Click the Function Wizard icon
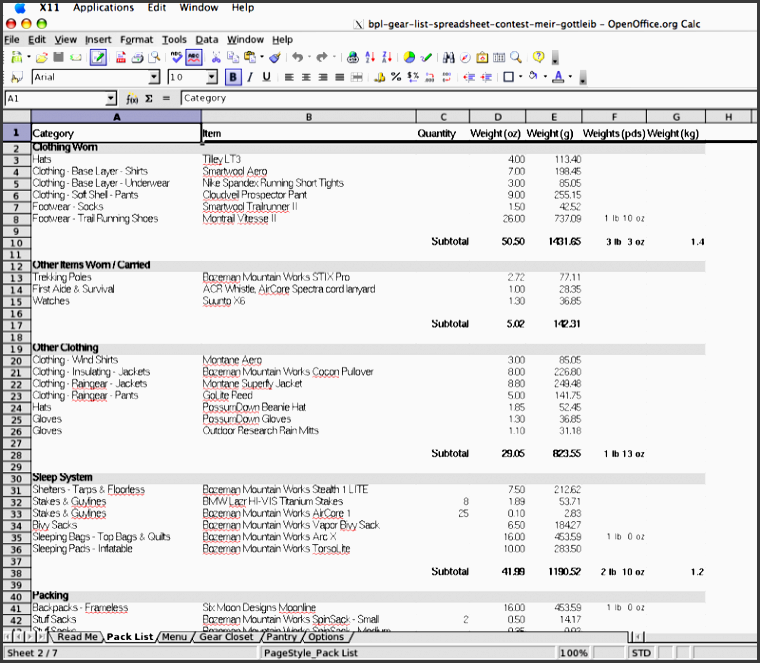 click(132, 98)
